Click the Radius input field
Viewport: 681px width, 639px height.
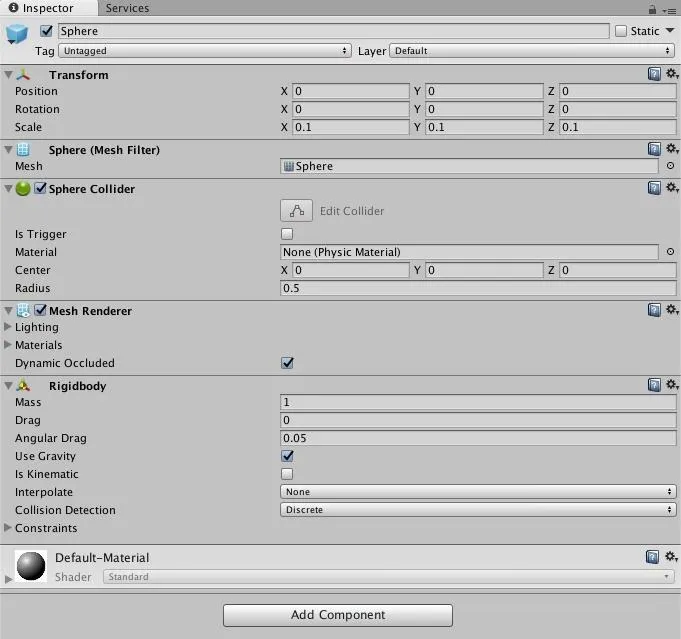click(x=478, y=288)
